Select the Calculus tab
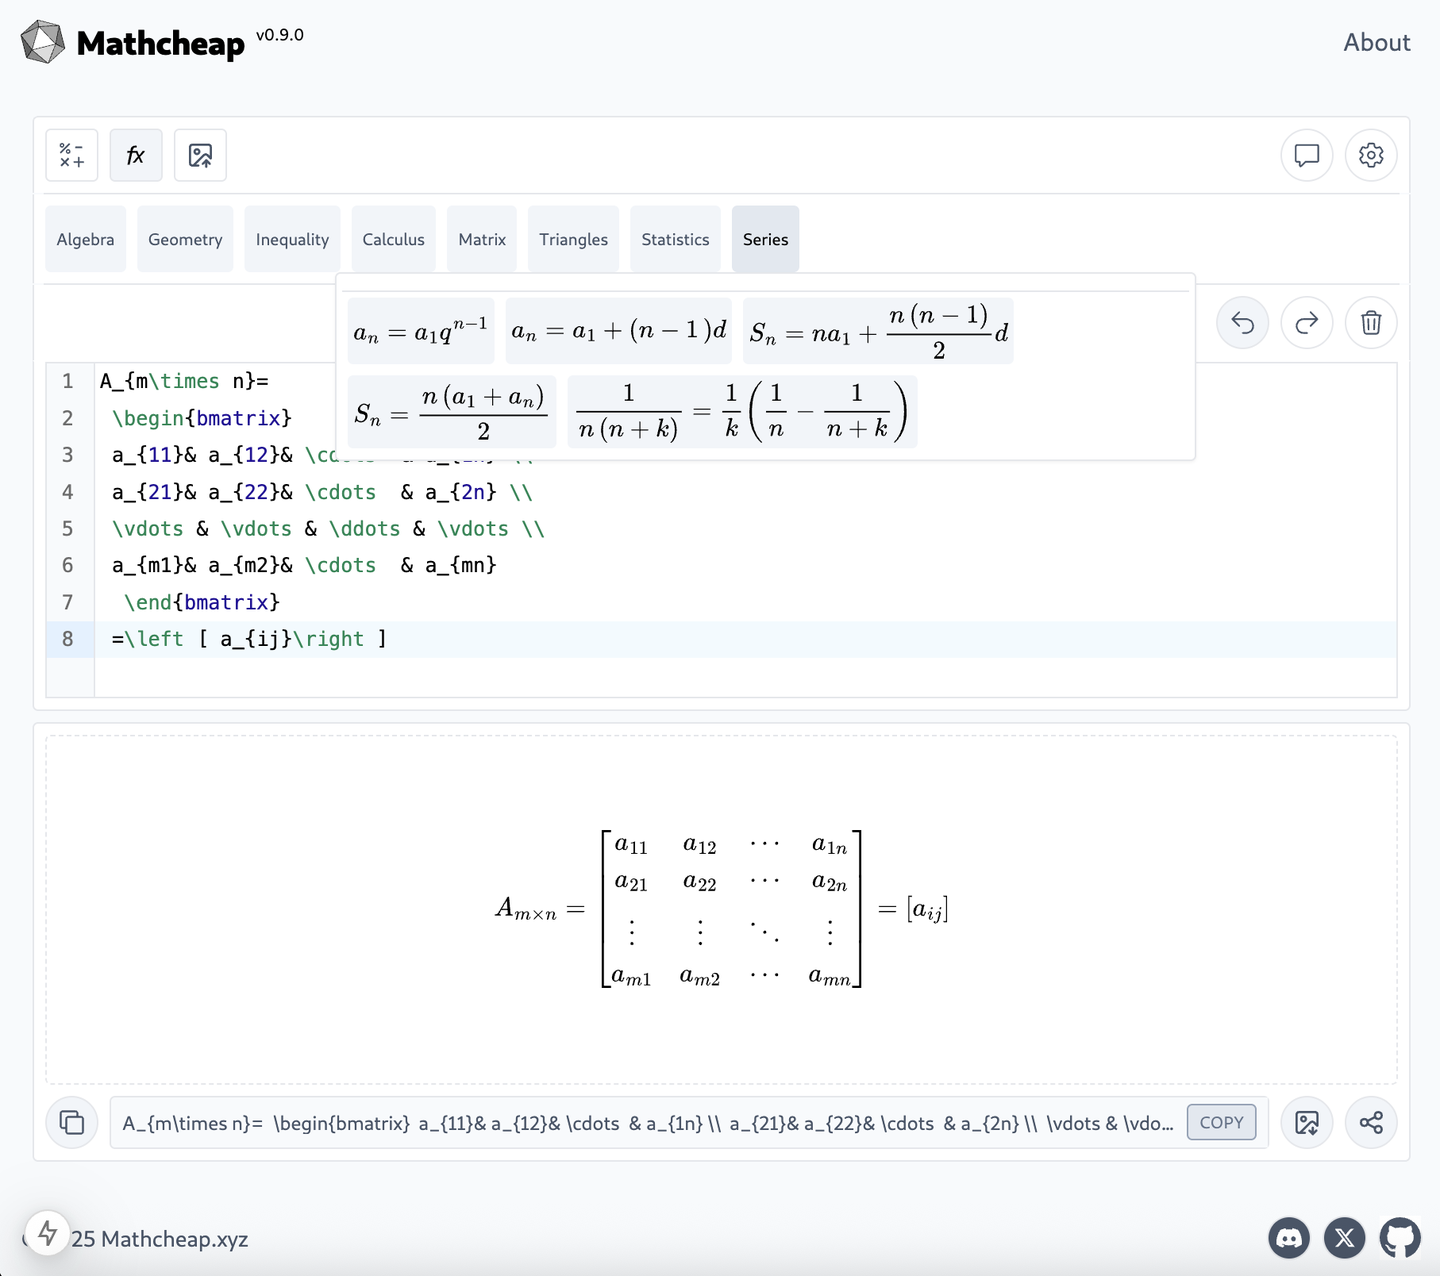 pyautogui.click(x=393, y=239)
